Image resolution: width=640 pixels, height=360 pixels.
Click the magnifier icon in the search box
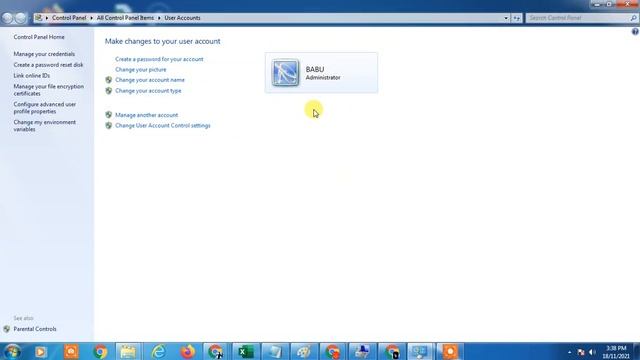[x=633, y=18]
